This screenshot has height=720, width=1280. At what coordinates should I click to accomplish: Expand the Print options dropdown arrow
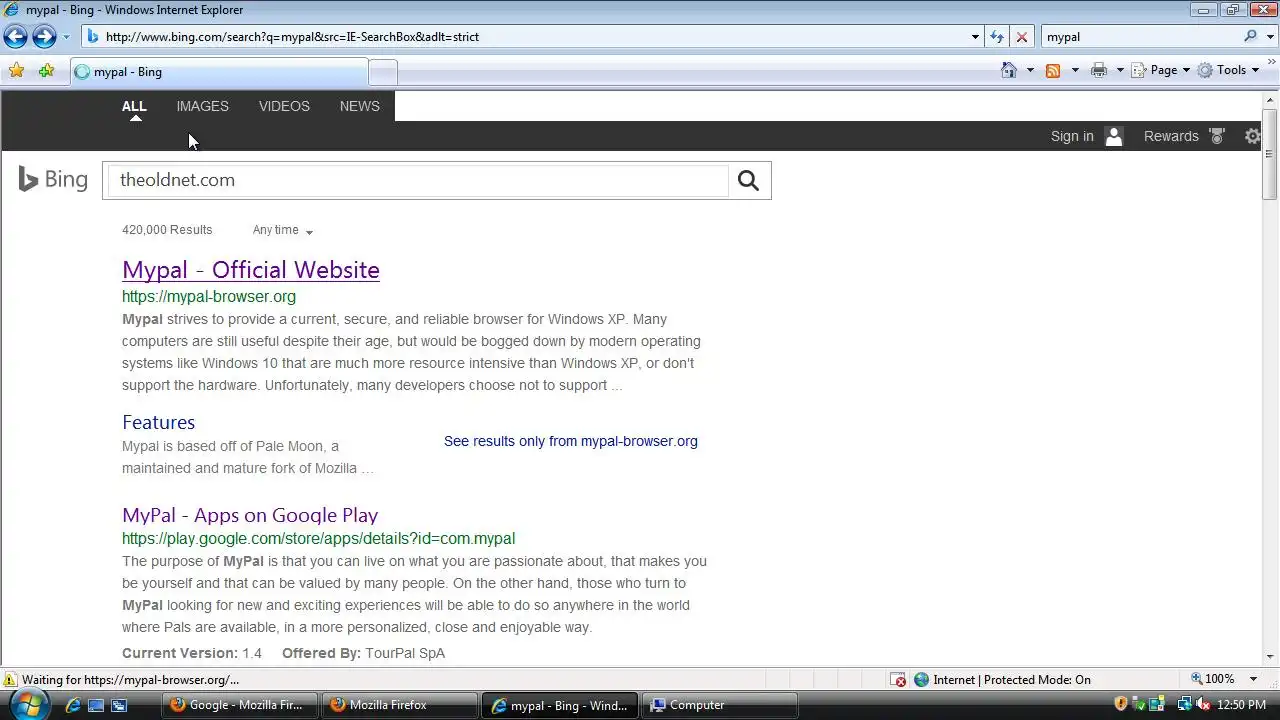1120,70
